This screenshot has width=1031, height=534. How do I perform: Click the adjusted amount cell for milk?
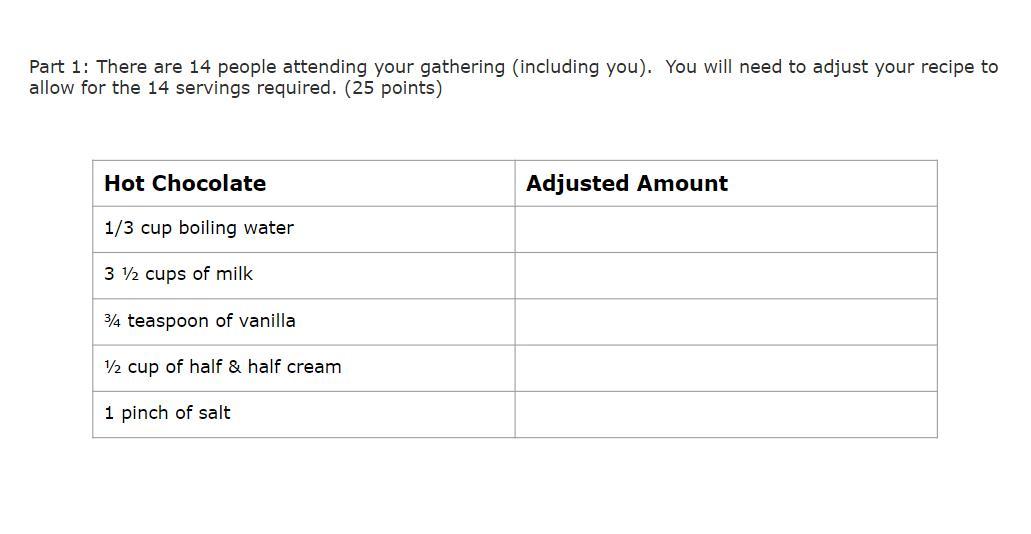726,276
